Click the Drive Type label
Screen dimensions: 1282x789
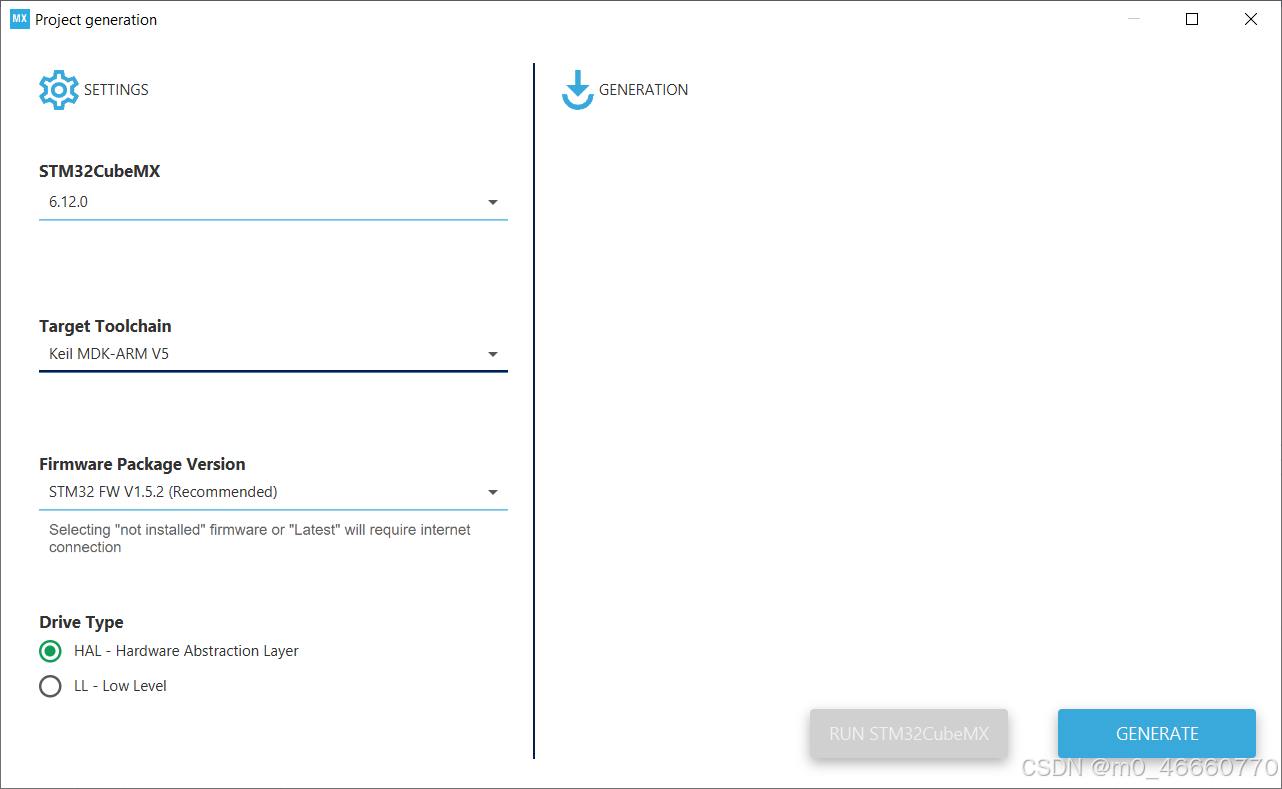(81, 622)
